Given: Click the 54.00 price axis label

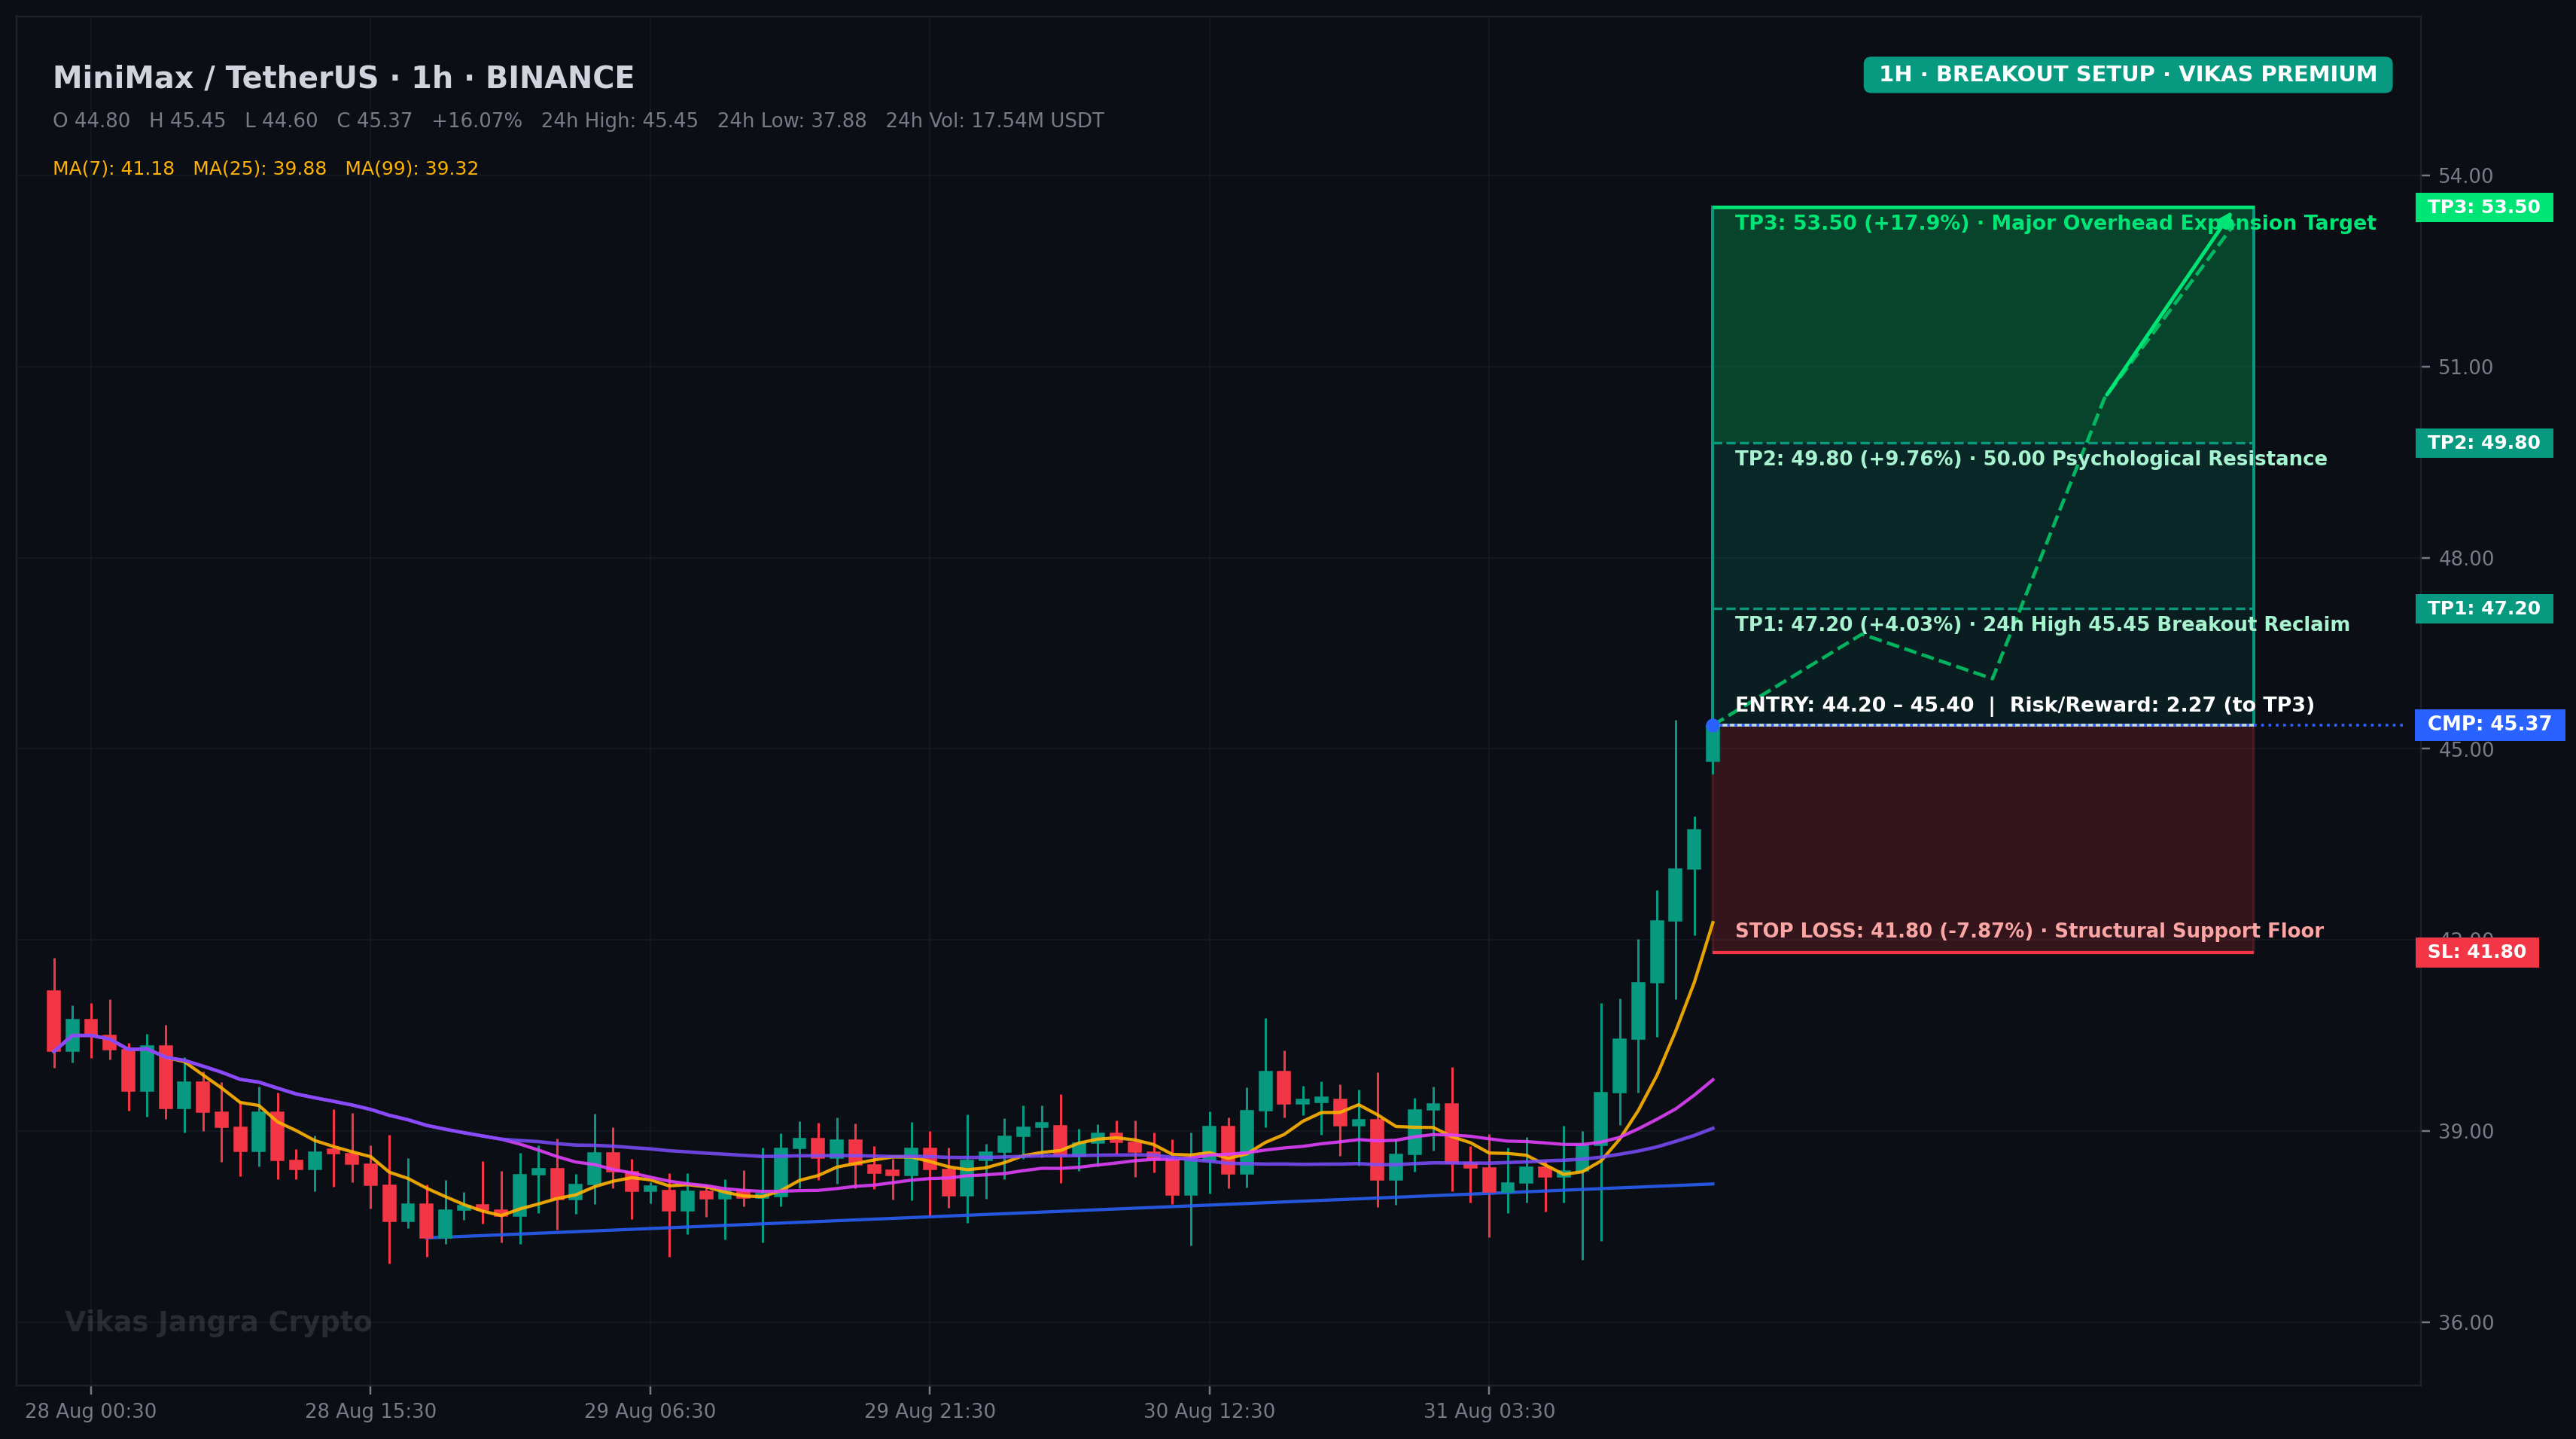Looking at the screenshot, I should [2465, 176].
